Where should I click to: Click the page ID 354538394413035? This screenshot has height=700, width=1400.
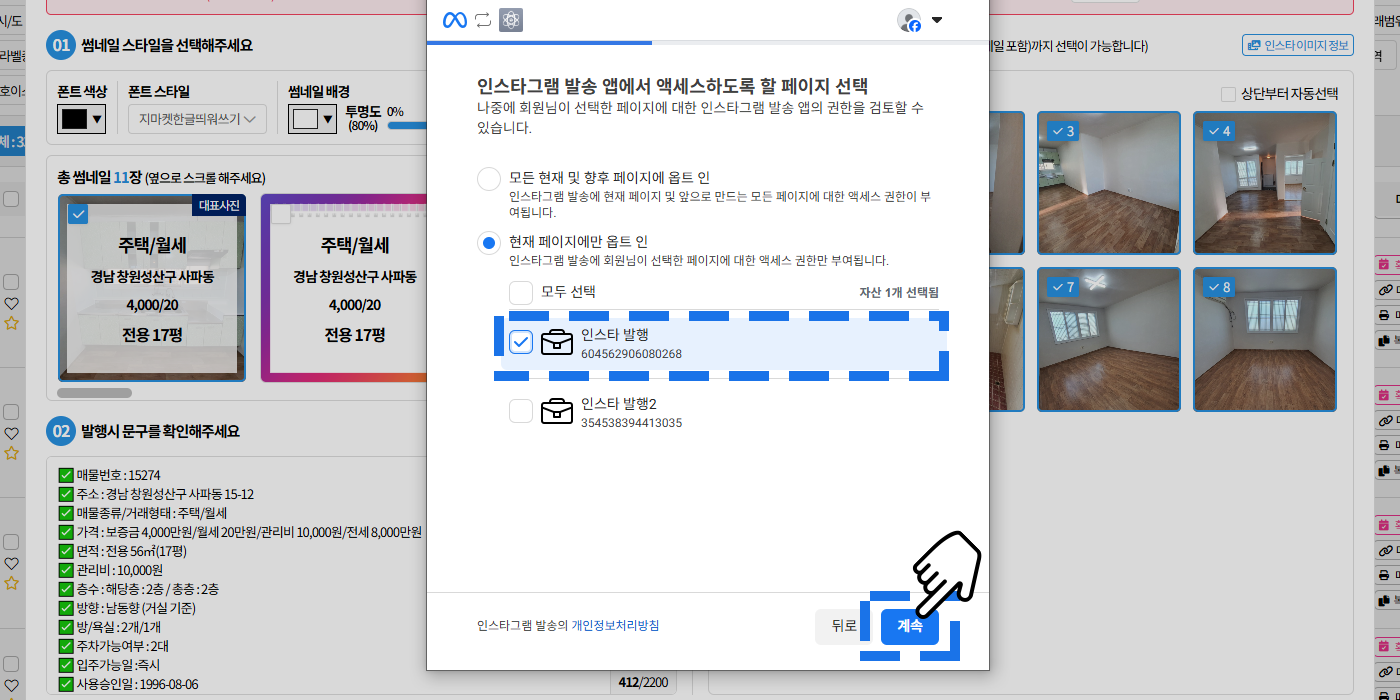click(631, 423)
